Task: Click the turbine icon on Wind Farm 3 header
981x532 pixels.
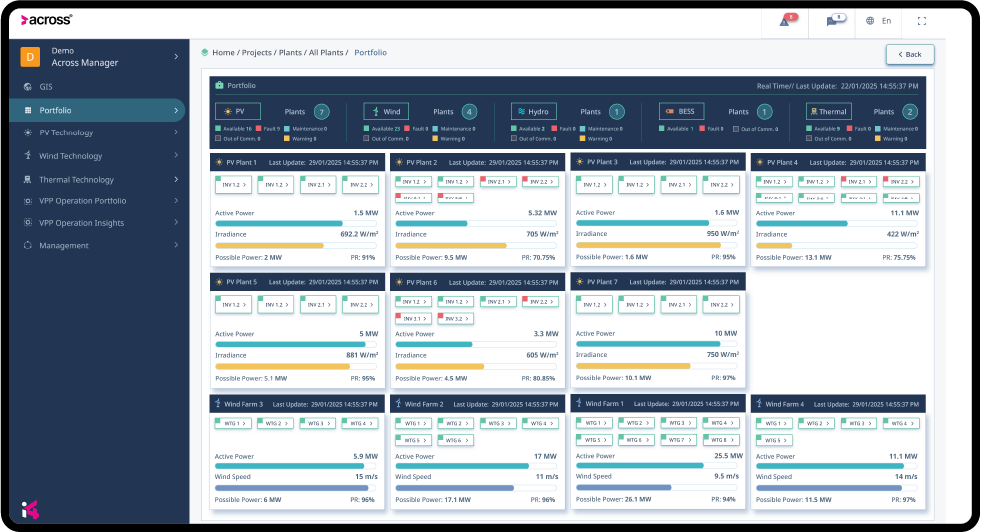Action: 218,404
